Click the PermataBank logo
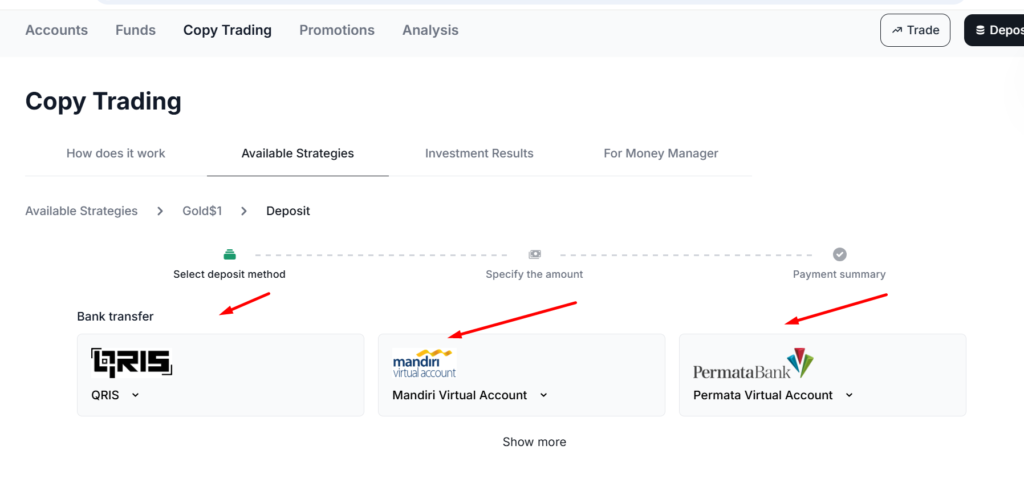This screenshot has height=482, width=1024. coord(753,364)
